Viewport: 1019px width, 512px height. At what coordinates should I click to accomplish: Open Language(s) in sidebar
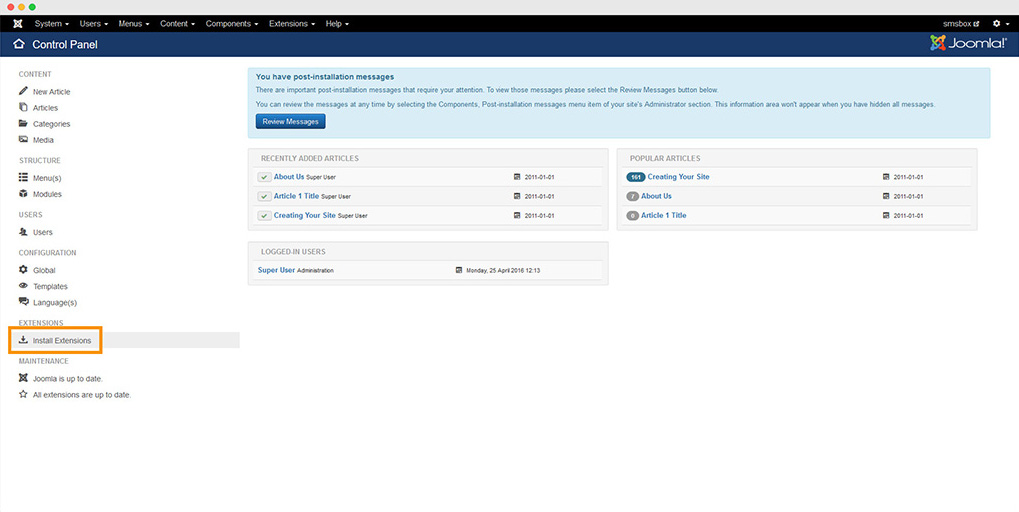[x=55, y=303]
